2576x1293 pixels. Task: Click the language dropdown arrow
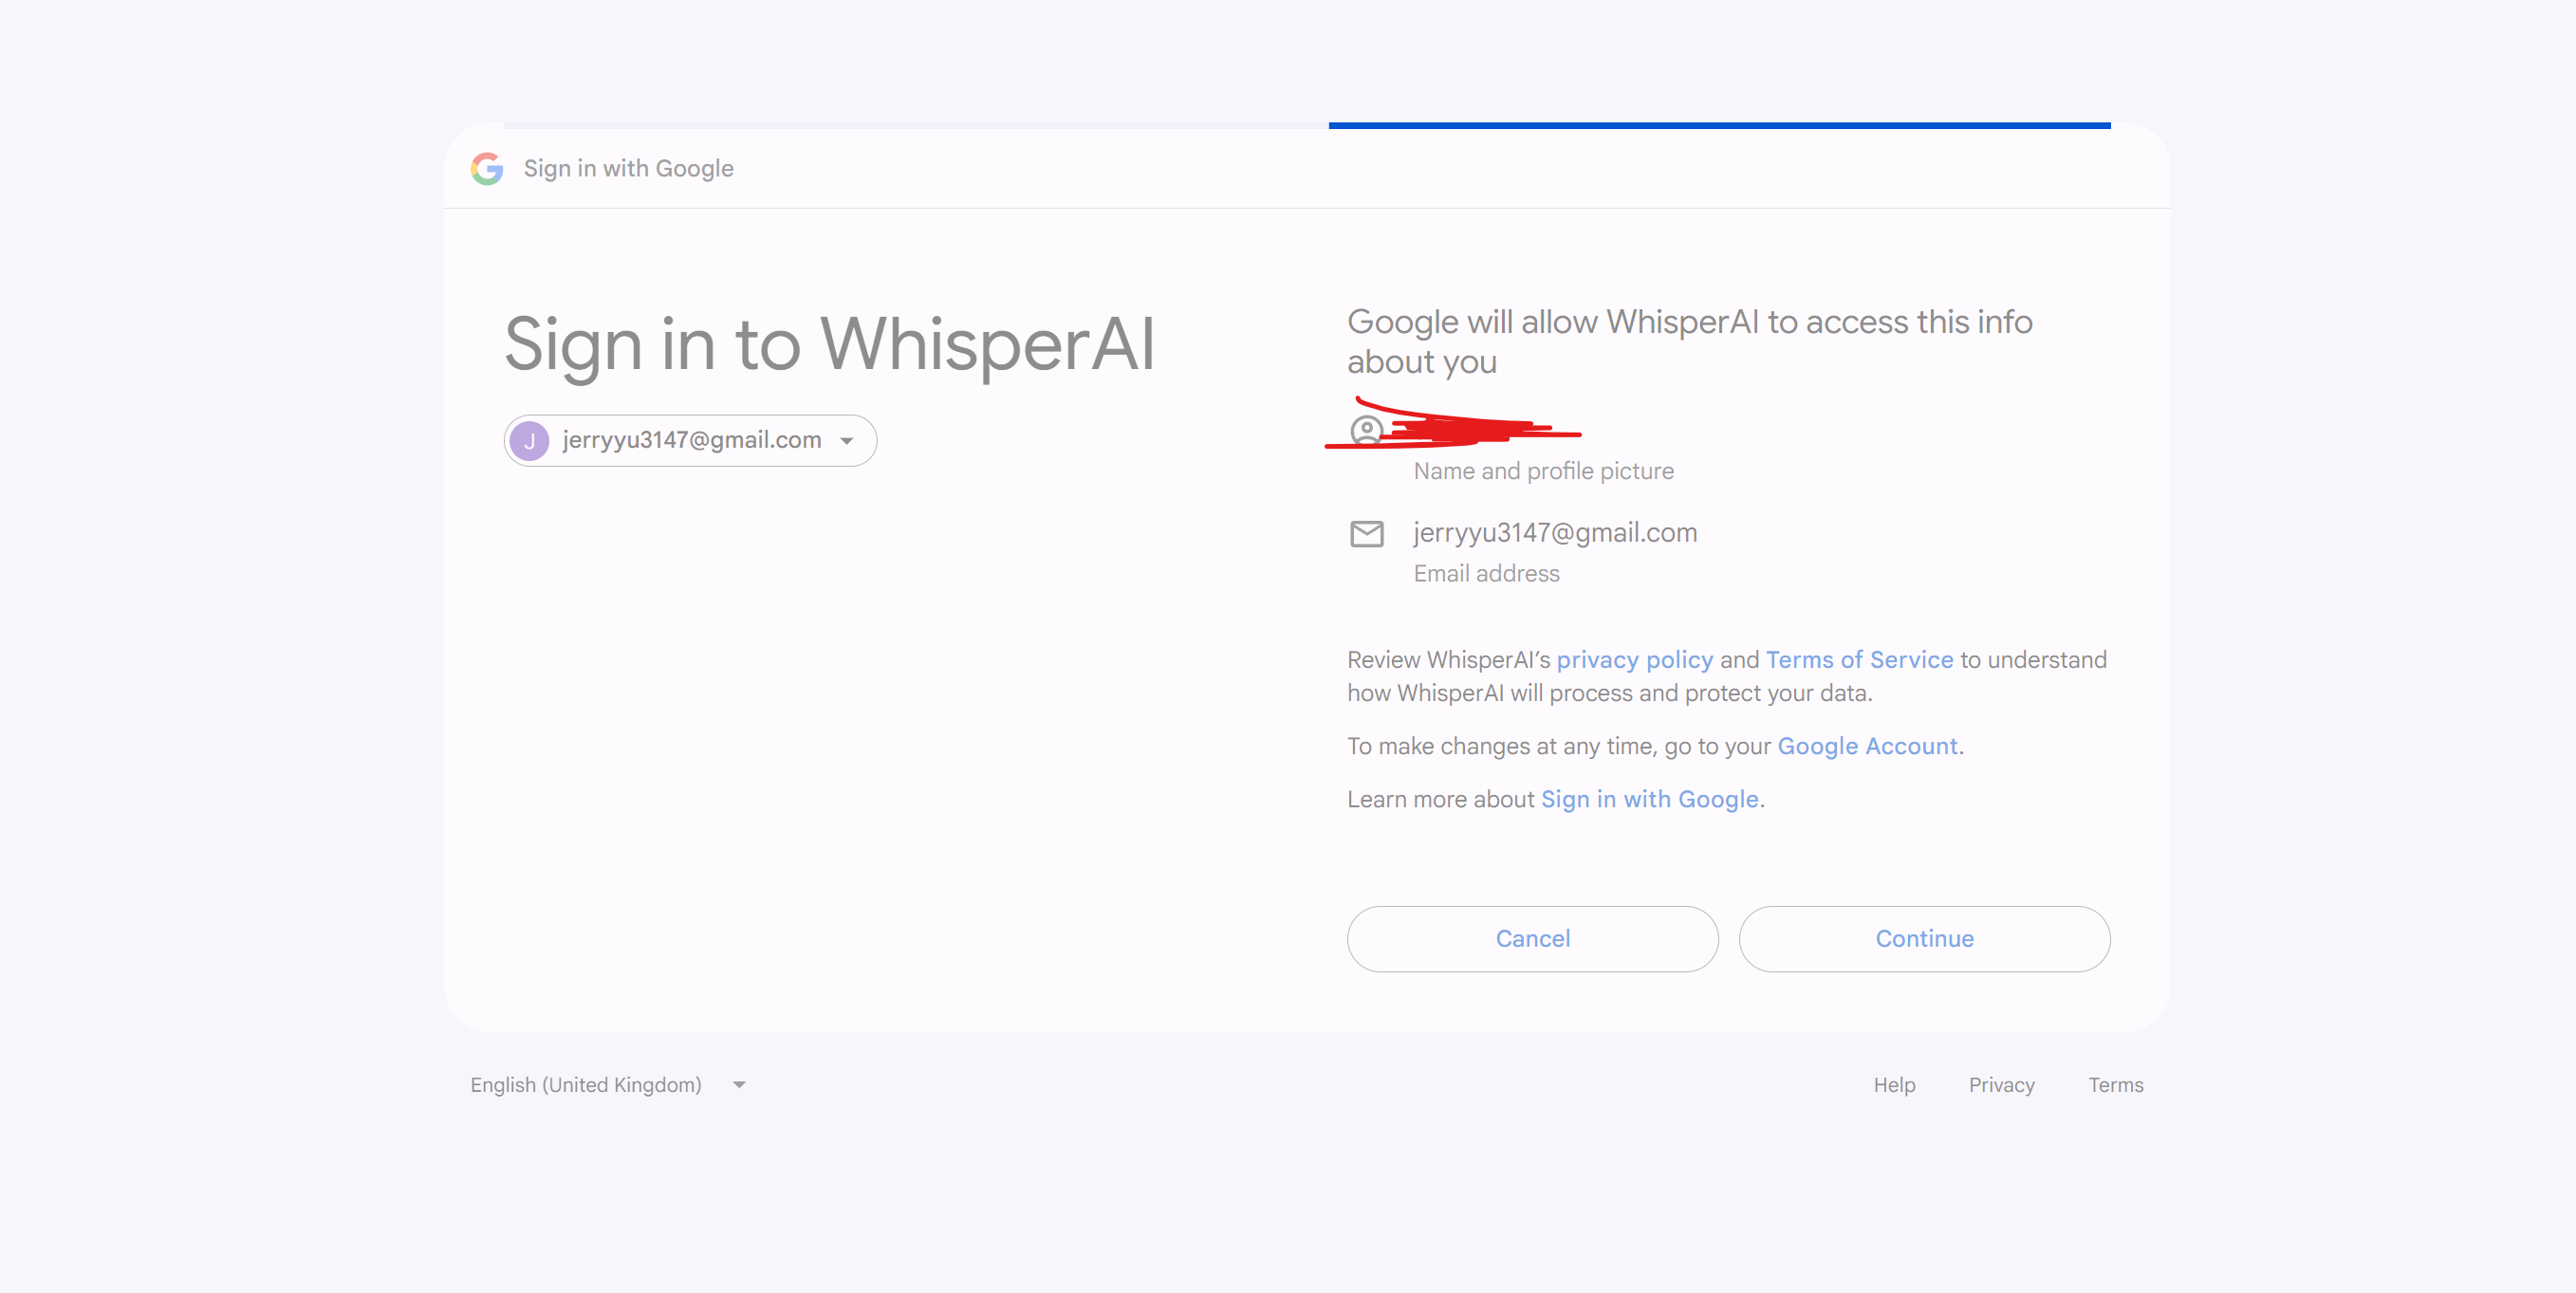coord(739,1085)
